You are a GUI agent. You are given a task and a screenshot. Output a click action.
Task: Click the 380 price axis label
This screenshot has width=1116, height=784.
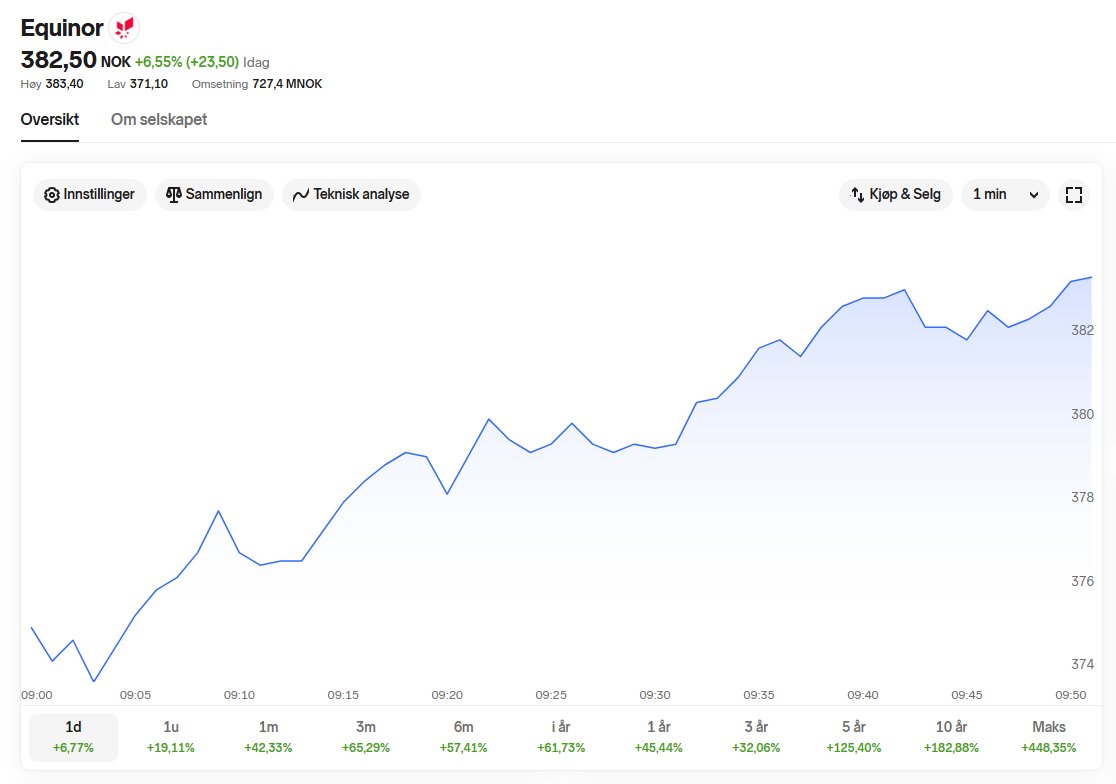pyautogui.click(x=1083, y=414)
